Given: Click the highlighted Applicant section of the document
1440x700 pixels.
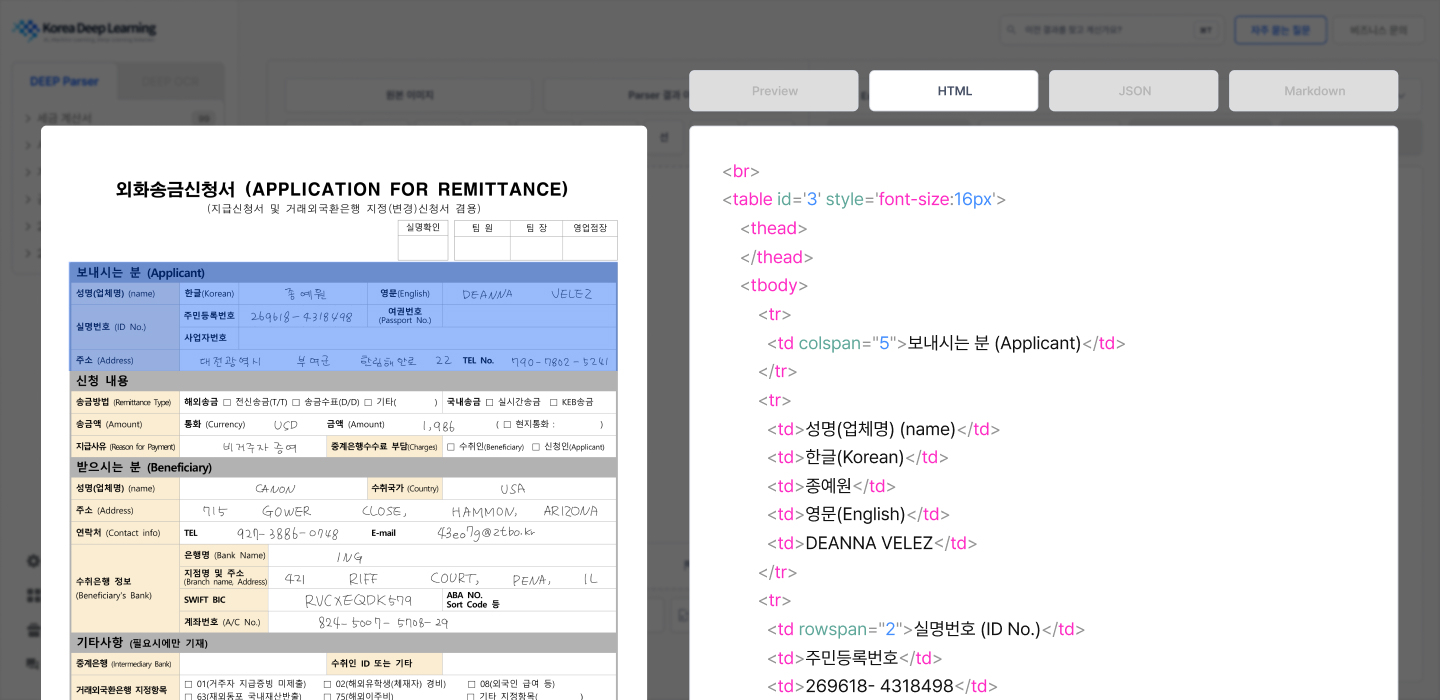Looking at the screenshot, I should 343,317.
